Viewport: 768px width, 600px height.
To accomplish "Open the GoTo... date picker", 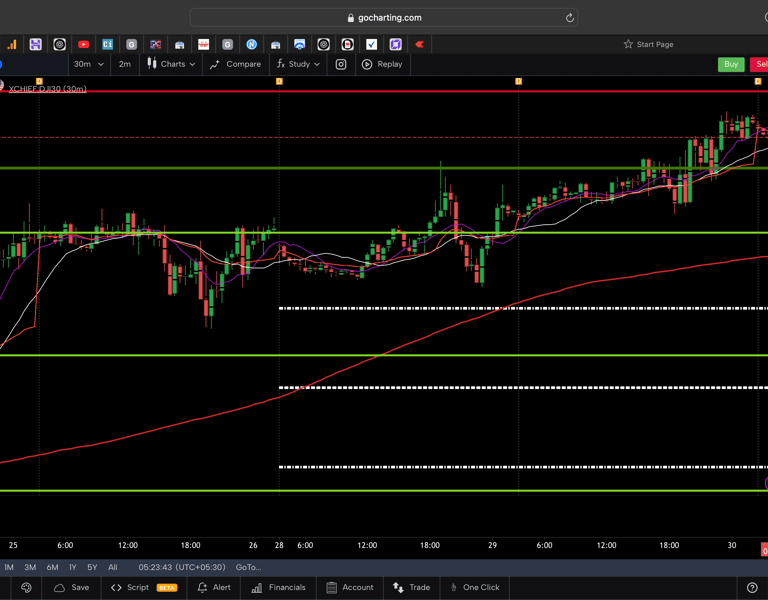I will [248, 567].
